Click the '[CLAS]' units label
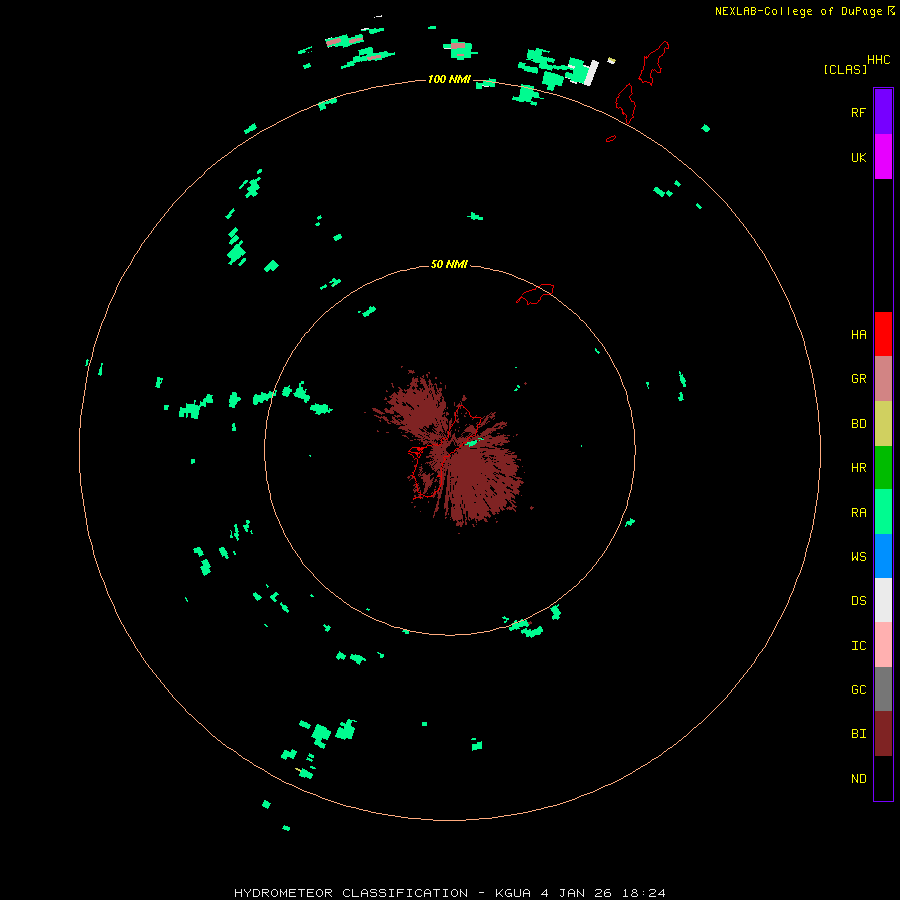Viewport: 900px width, 900px height. pyautogui.click(x=845, y=70)
